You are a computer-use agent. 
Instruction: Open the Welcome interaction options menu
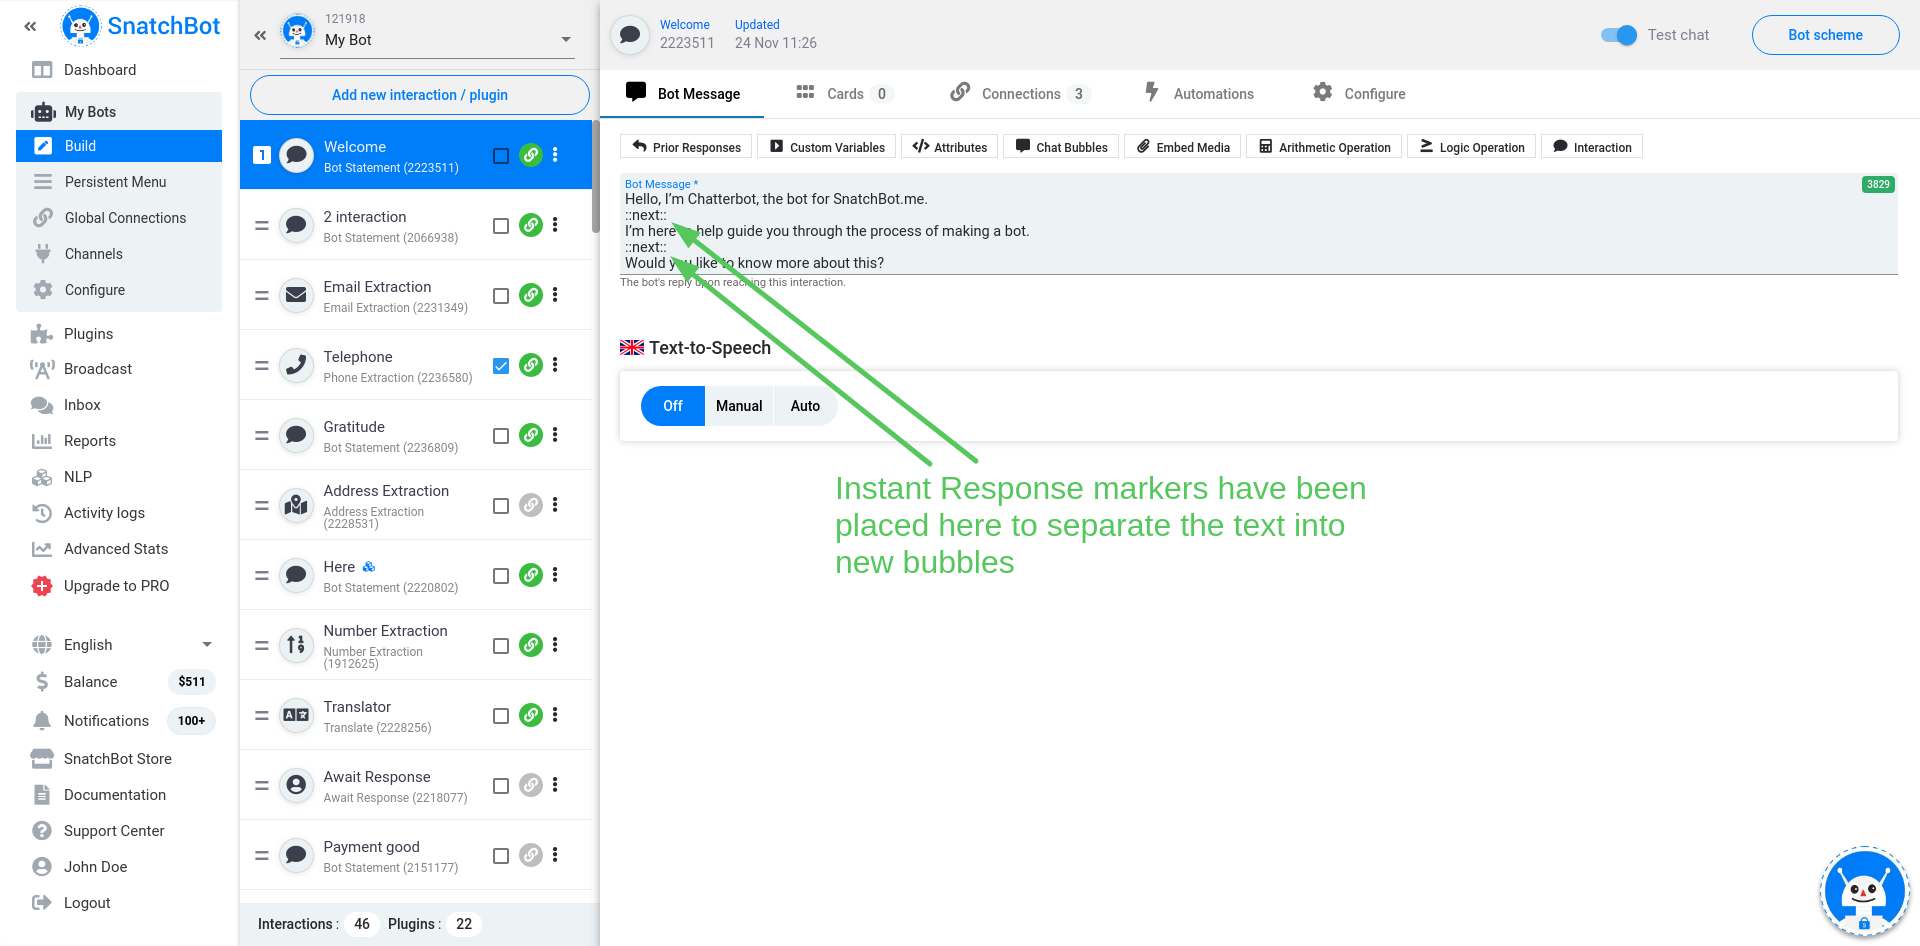click(x=555, y=155)
